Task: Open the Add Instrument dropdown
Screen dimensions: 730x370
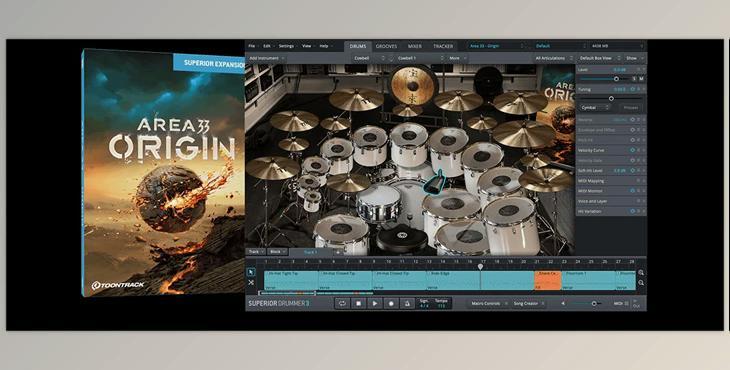Action: point(267,58)
